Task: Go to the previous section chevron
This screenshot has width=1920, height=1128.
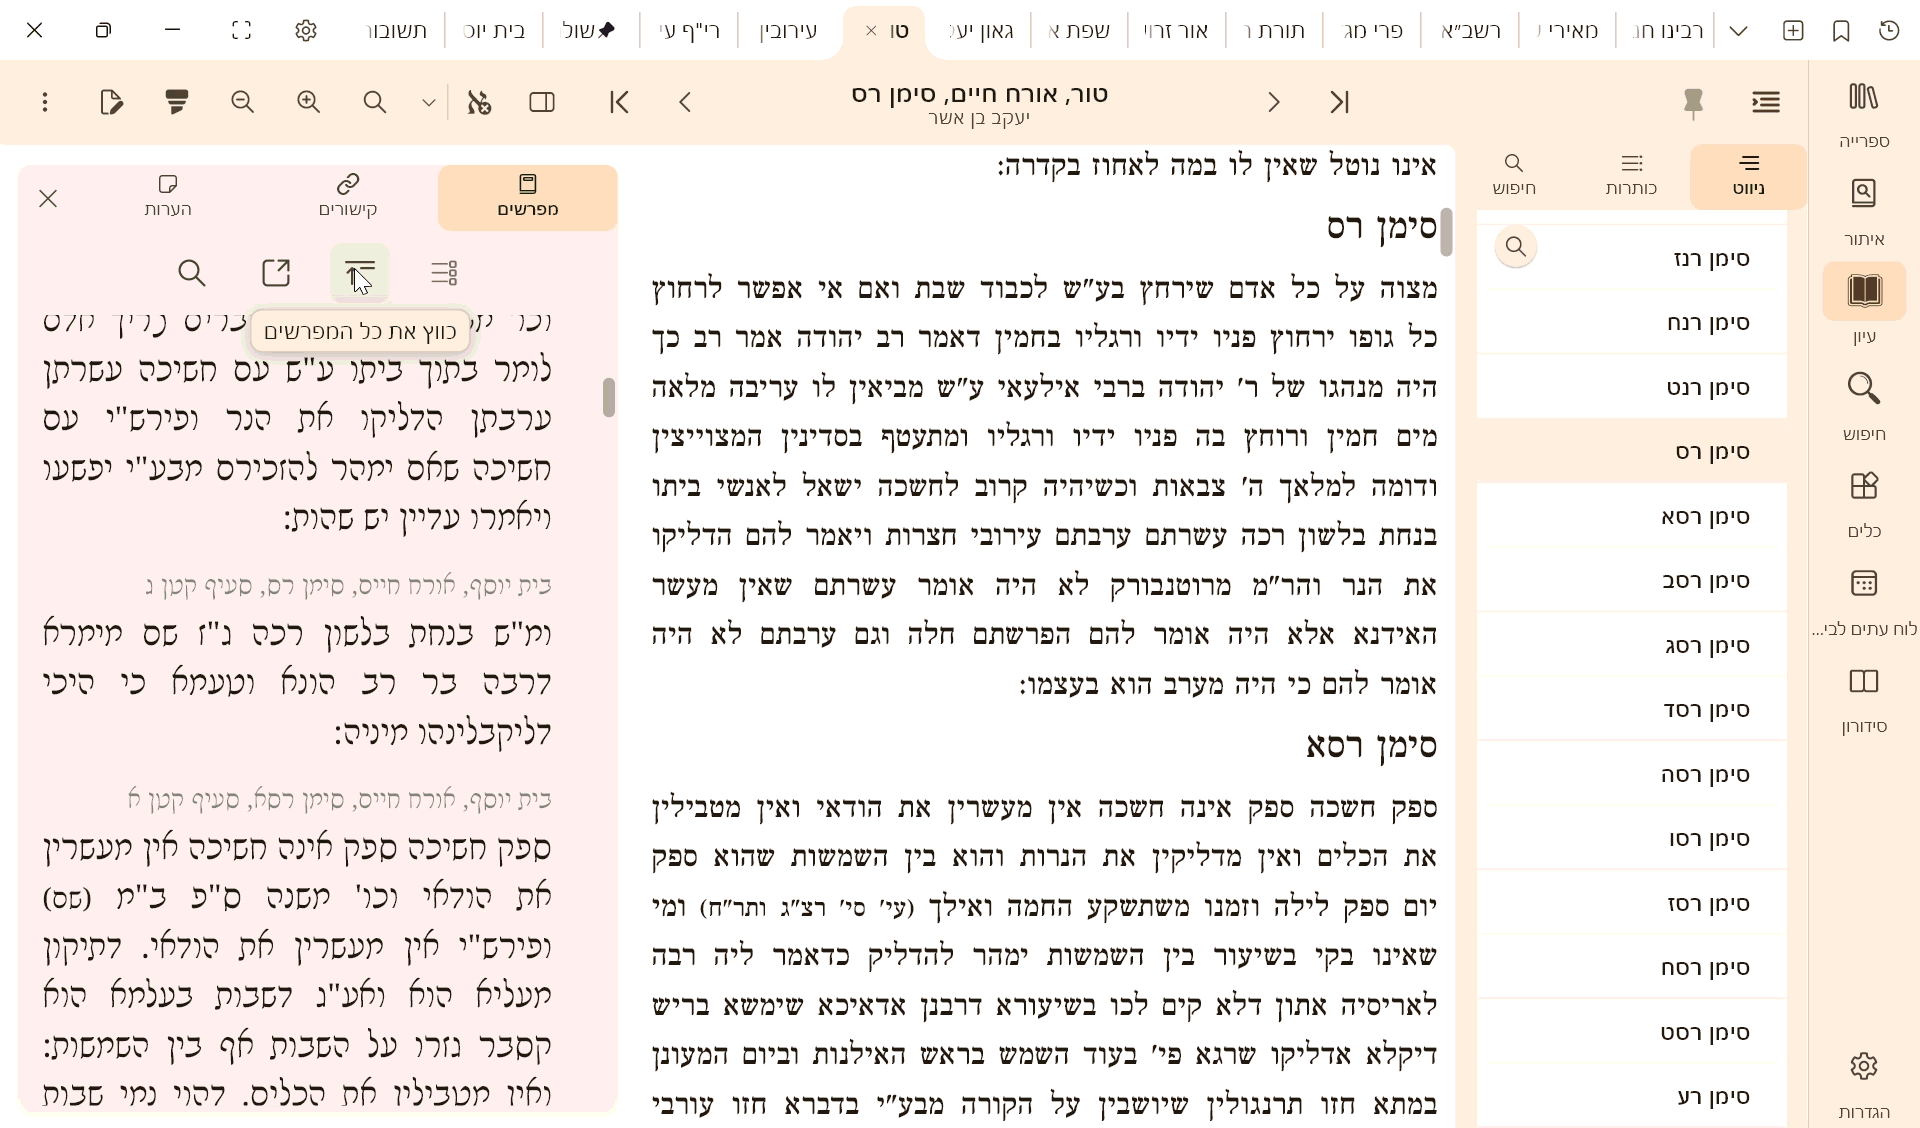Action: tap(685, 102)
